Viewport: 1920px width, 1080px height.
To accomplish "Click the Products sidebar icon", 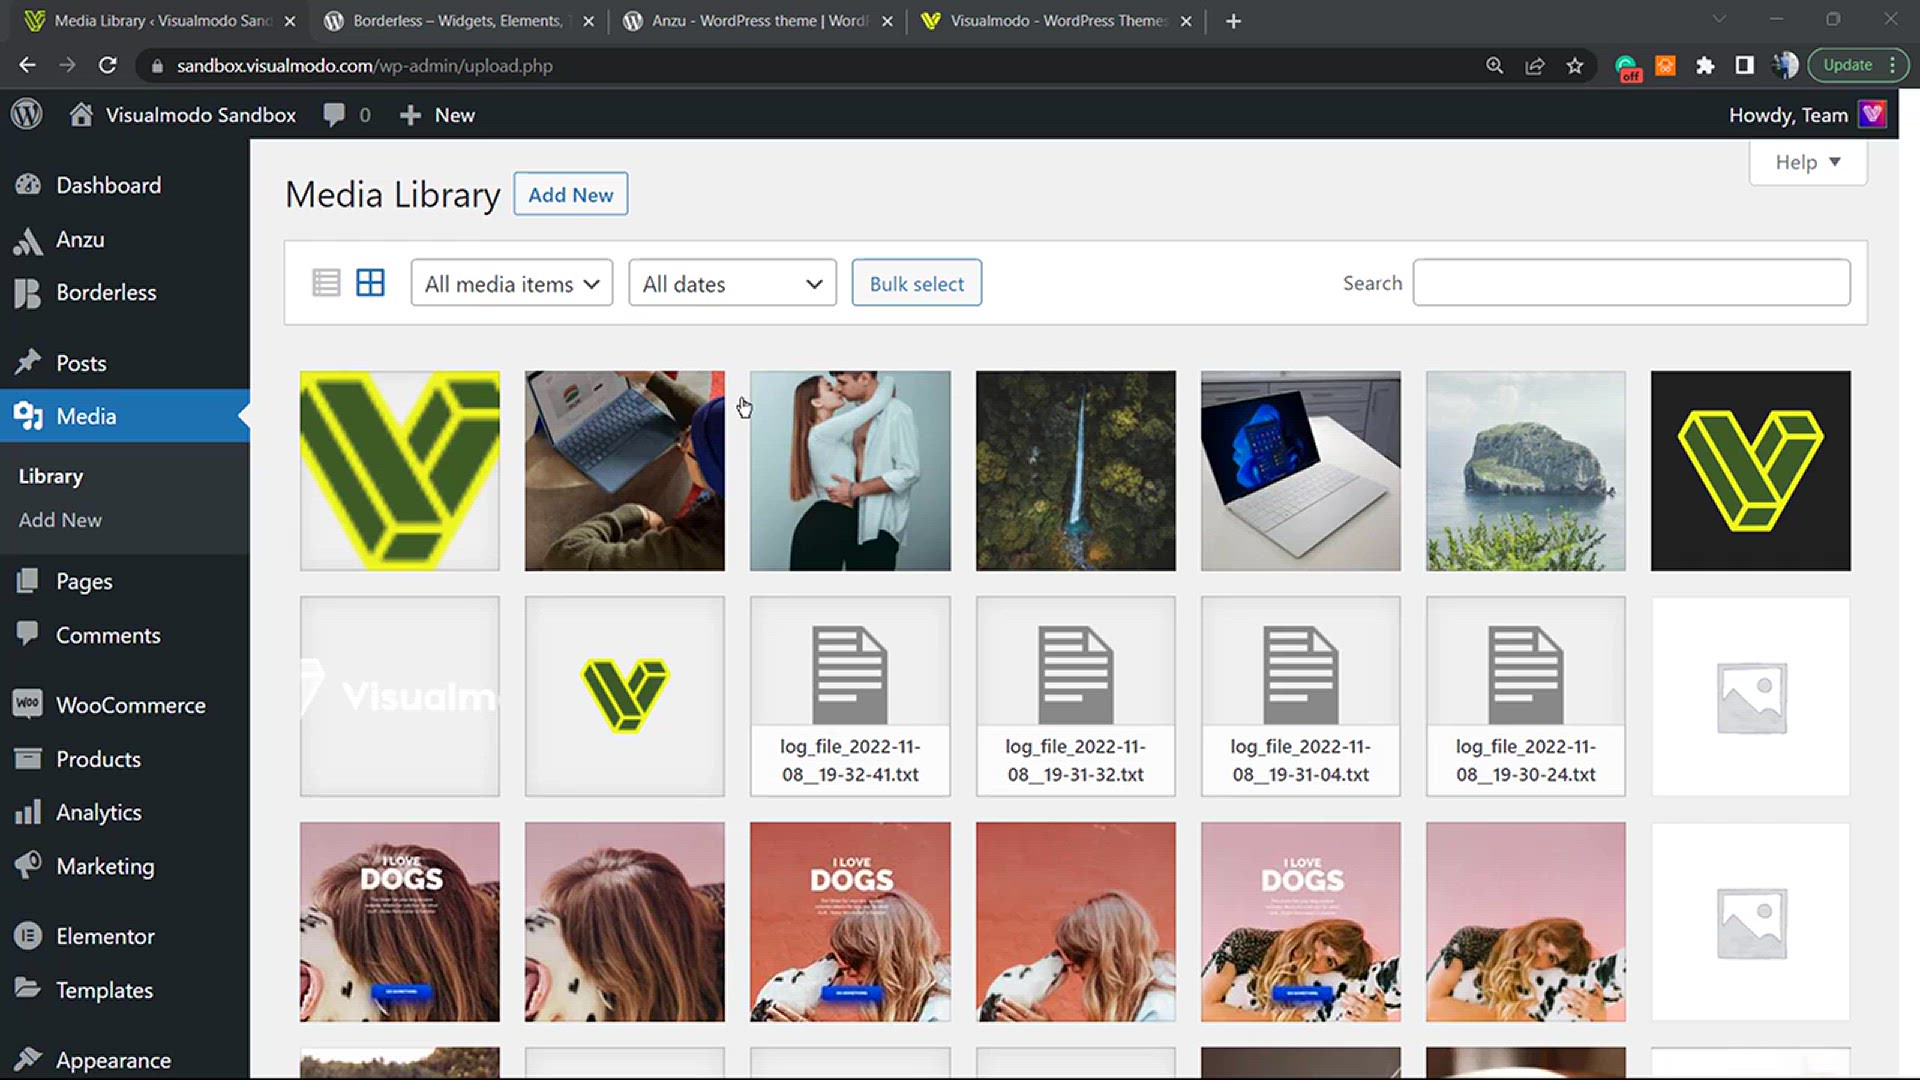I will 28,759.
